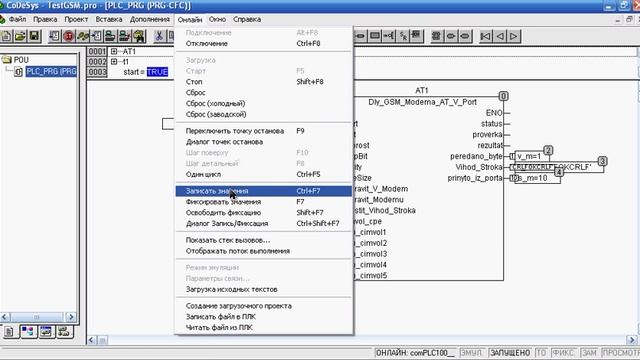
Task: Click left arrow of POU panel scrollbar
Action: coord(5,317)
